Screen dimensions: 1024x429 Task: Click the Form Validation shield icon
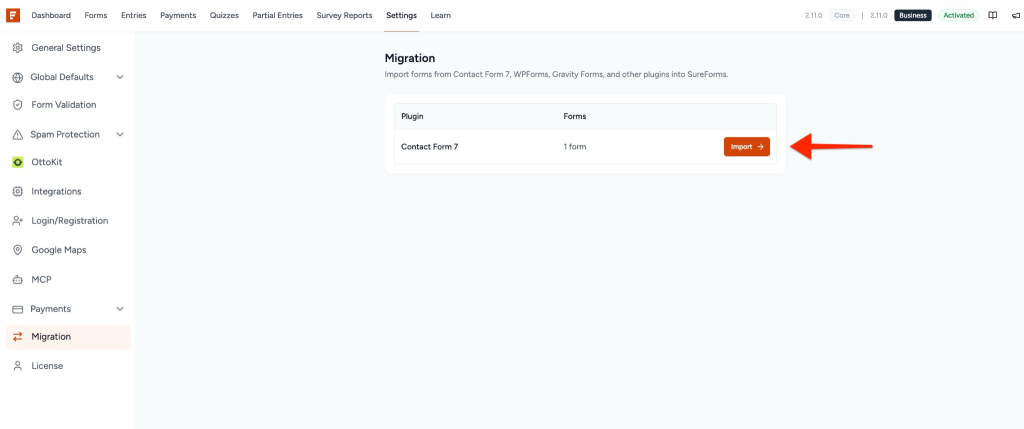18,104
